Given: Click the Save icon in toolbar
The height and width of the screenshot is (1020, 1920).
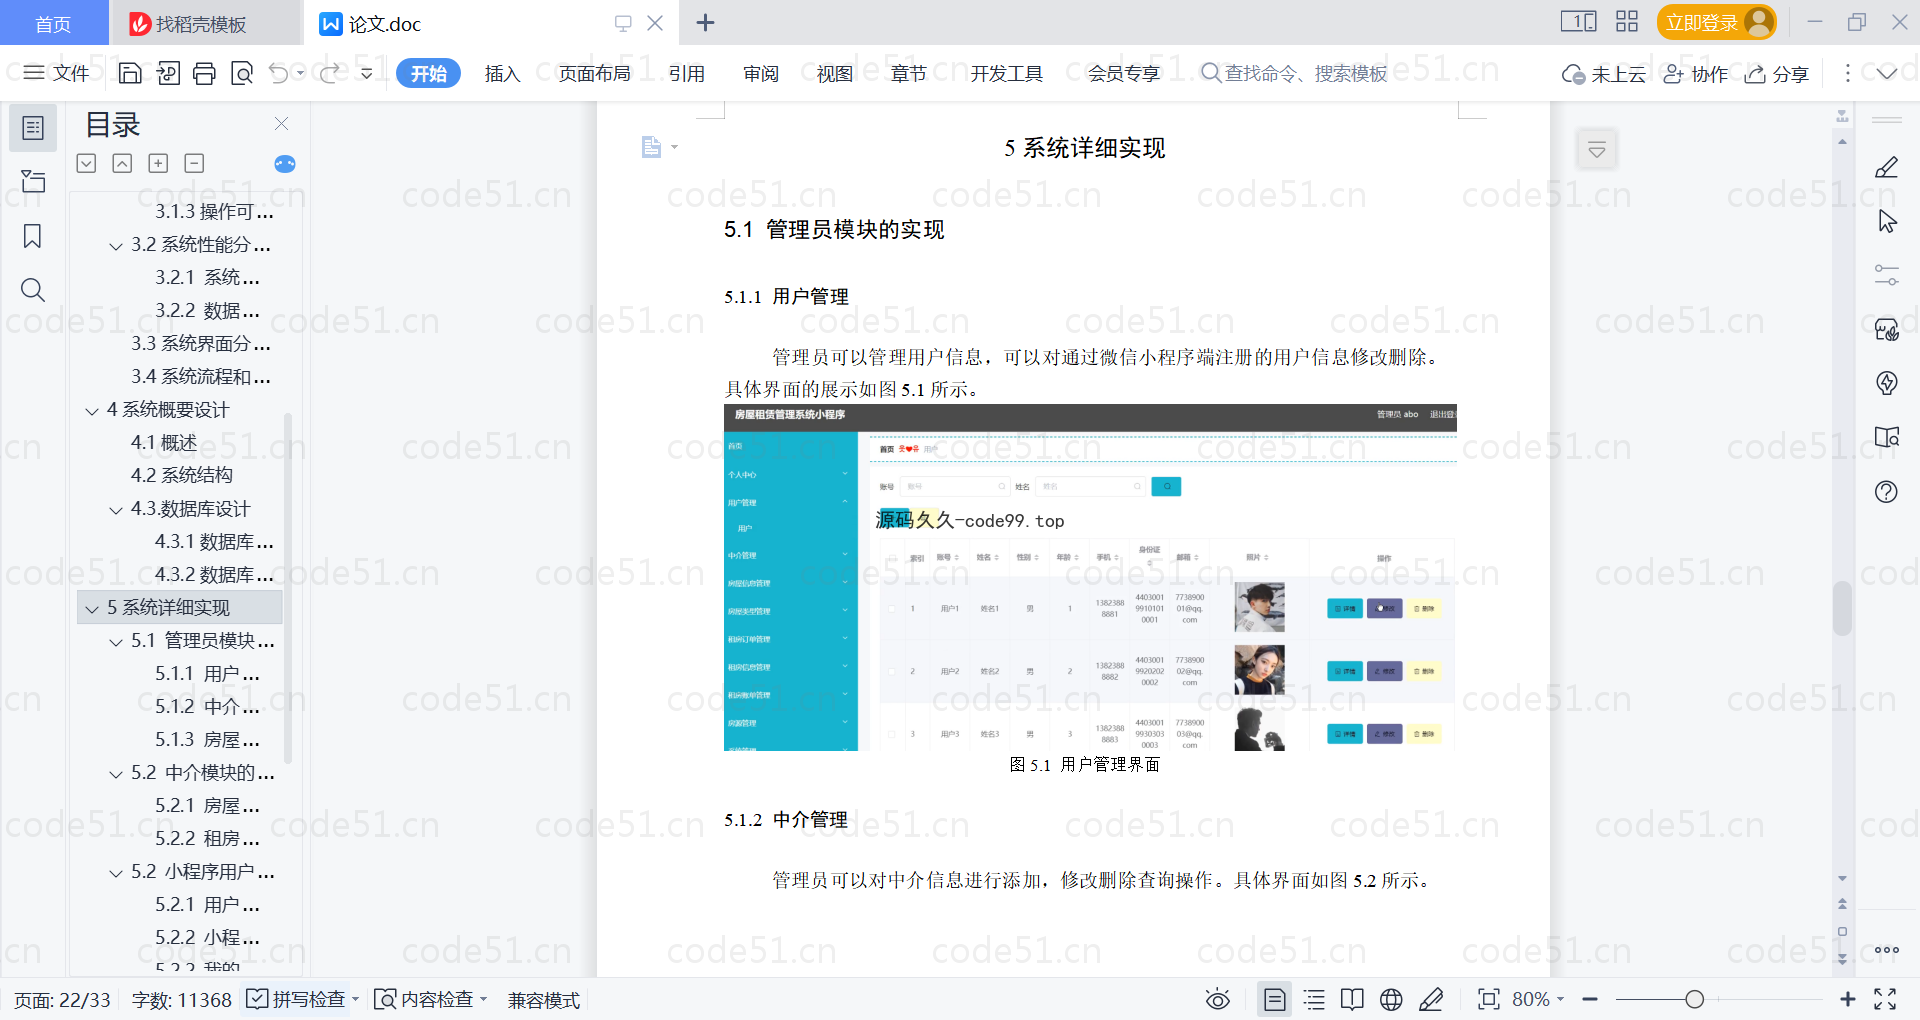Looking at the screenshot, I should click(x=130, y=73).
